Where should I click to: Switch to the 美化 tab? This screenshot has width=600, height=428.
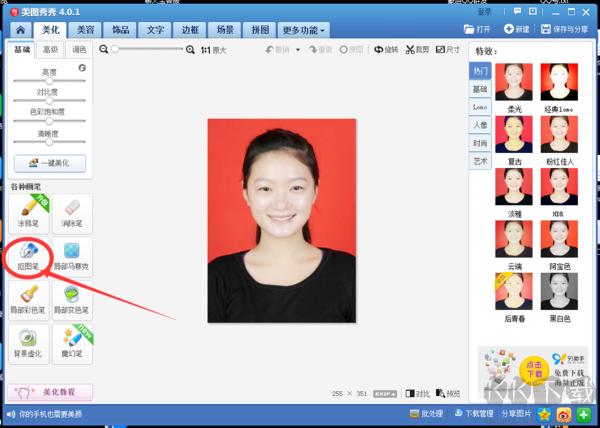pos(50,30)
